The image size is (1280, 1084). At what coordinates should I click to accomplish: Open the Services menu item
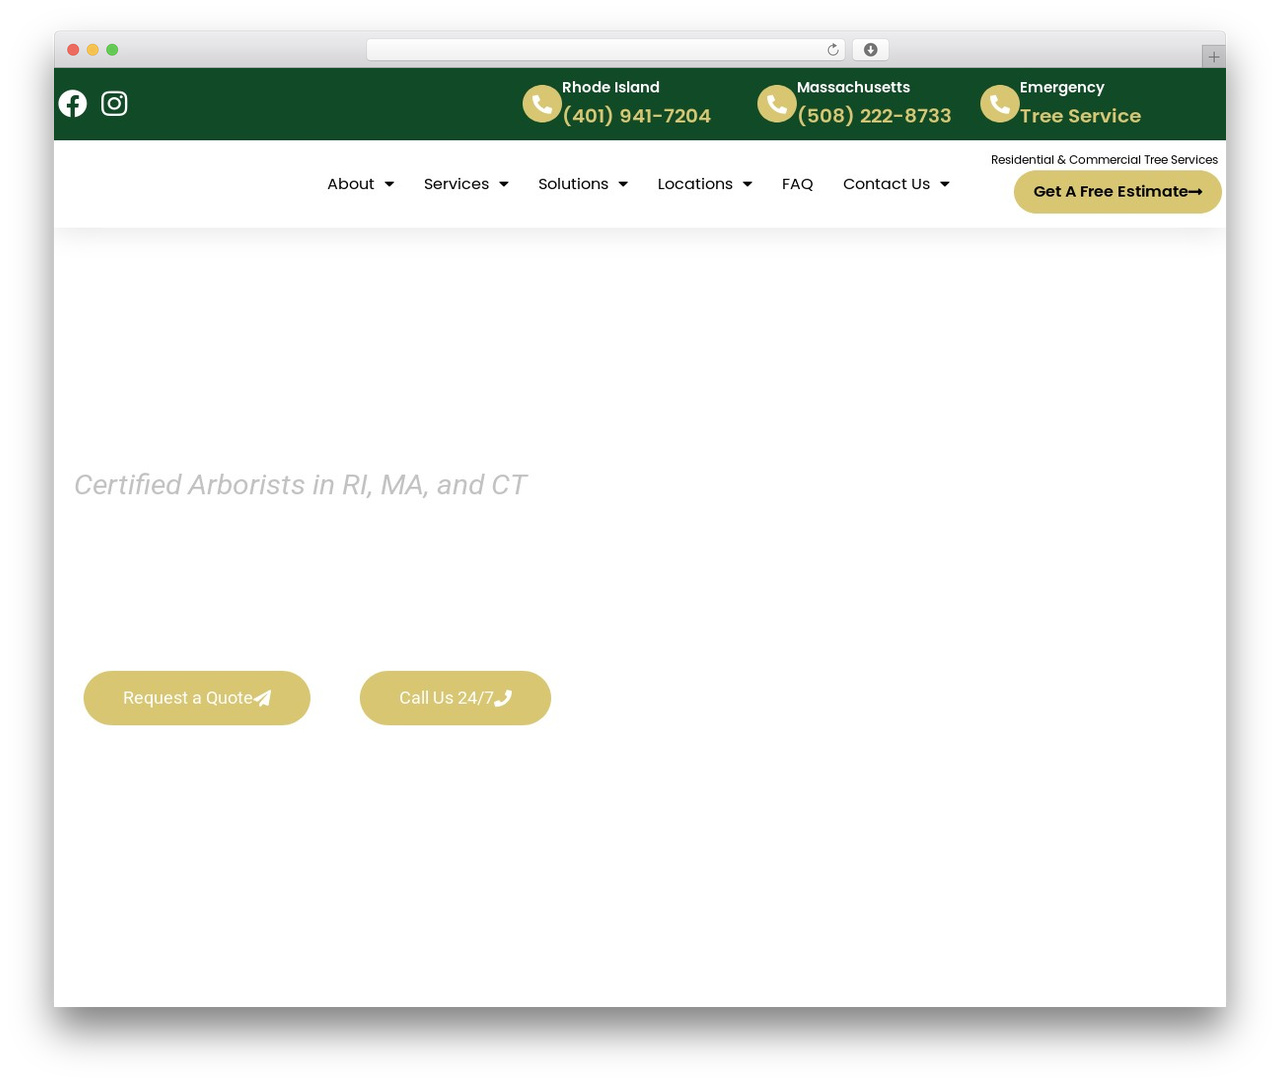click(x=456, y=184)
